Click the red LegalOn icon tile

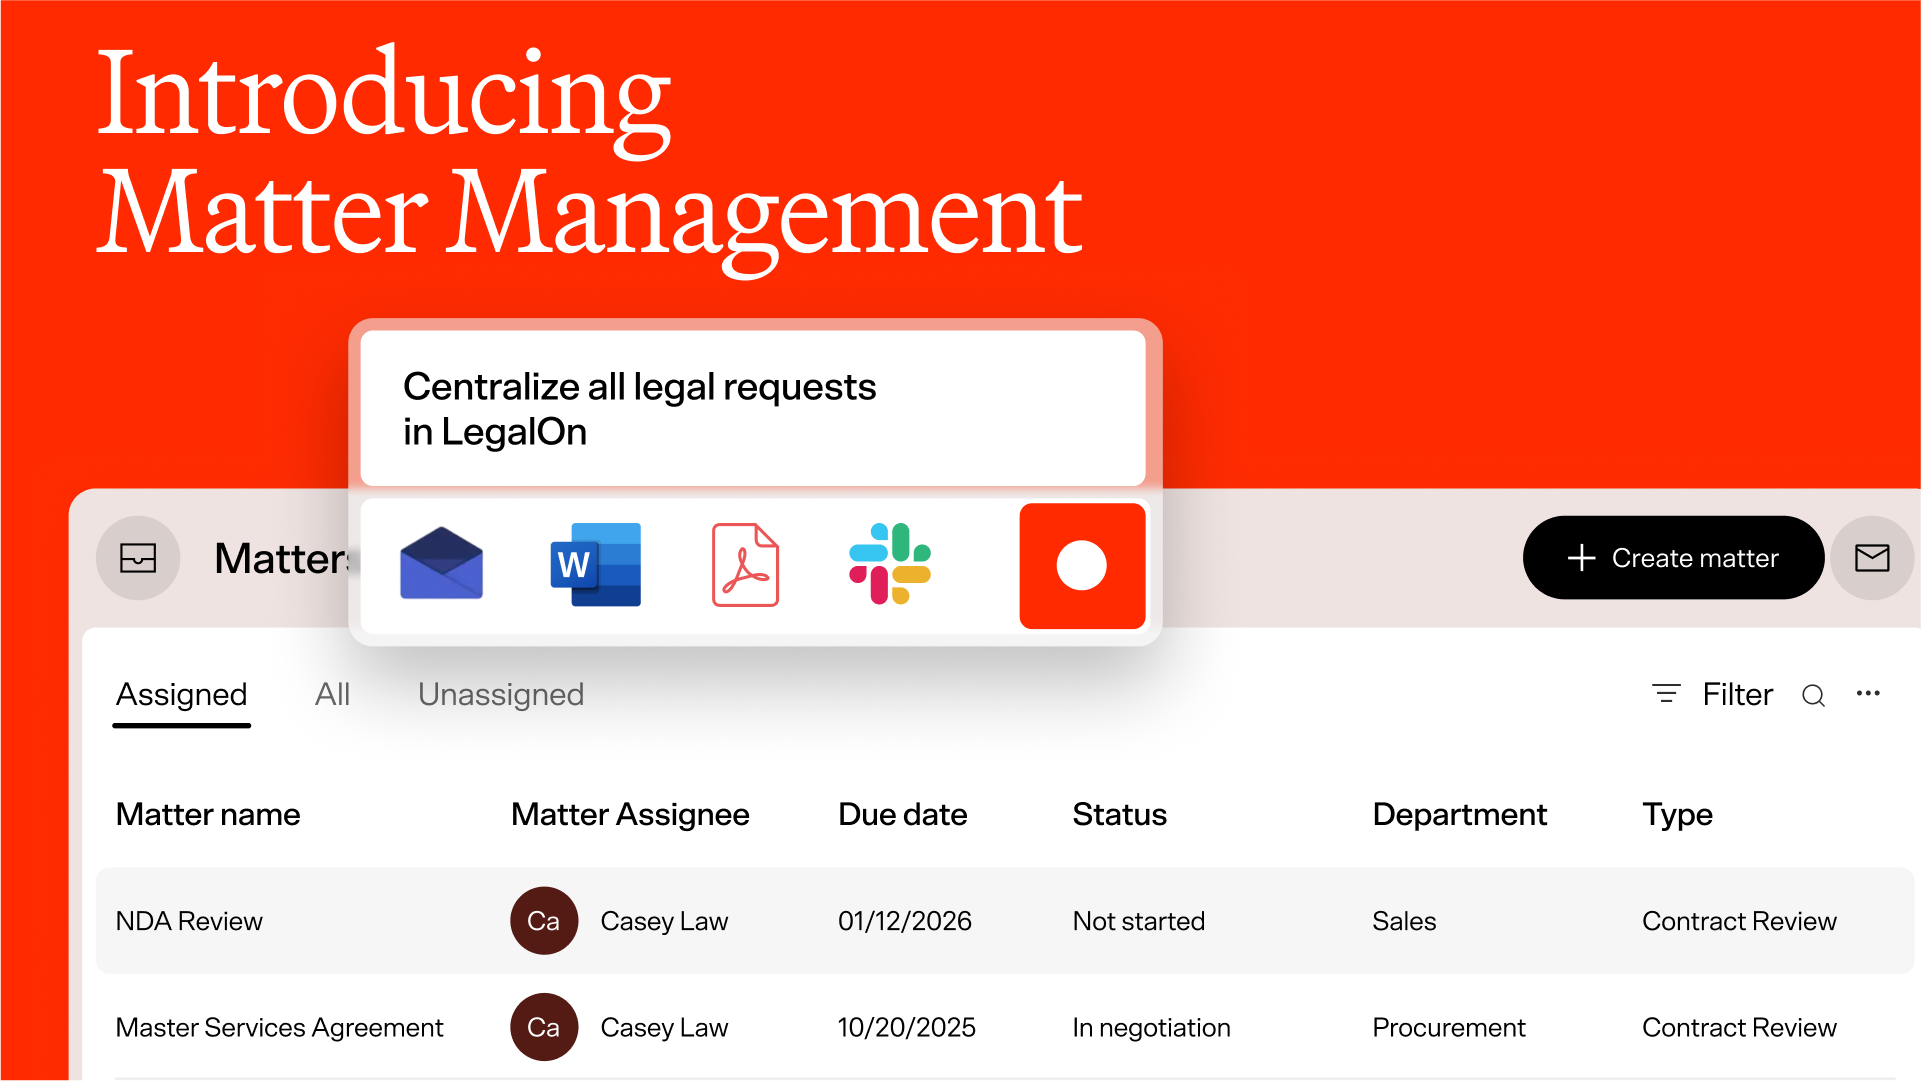(1082, 566)
